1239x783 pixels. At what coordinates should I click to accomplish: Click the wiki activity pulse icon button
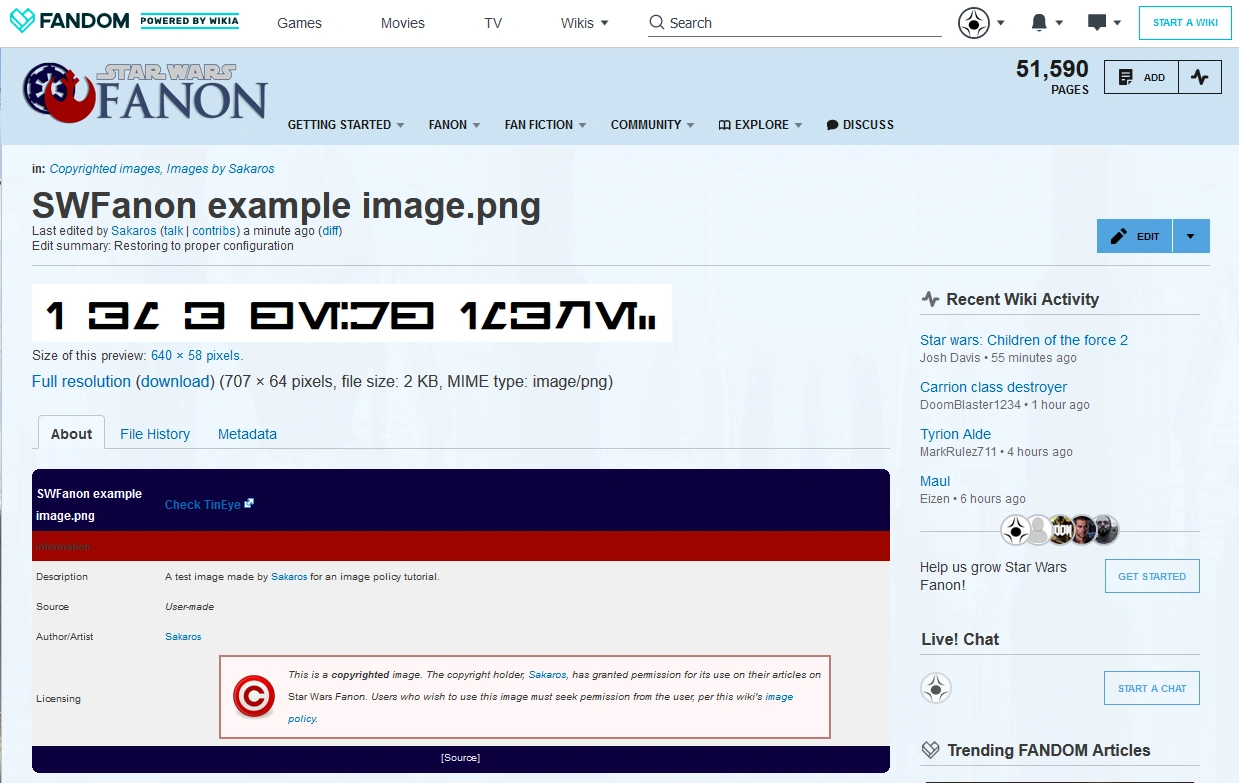(x=1200, y=77)
